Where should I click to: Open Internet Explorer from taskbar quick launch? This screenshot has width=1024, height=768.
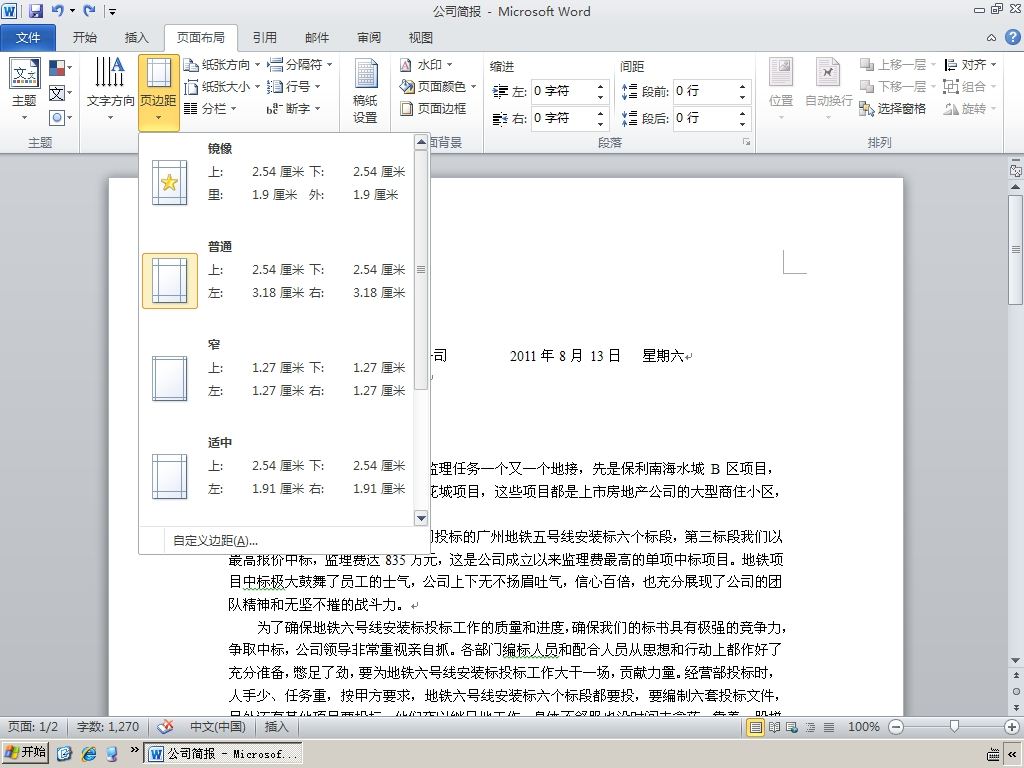click(89, 753)
